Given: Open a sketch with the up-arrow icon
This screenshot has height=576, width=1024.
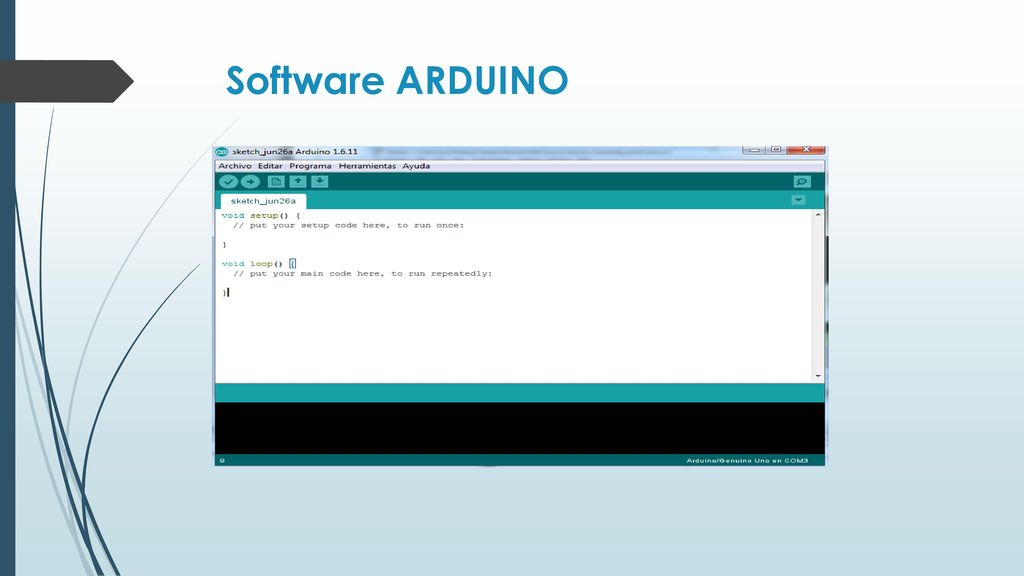Looking at the screenshot, I should pos(298,182).
